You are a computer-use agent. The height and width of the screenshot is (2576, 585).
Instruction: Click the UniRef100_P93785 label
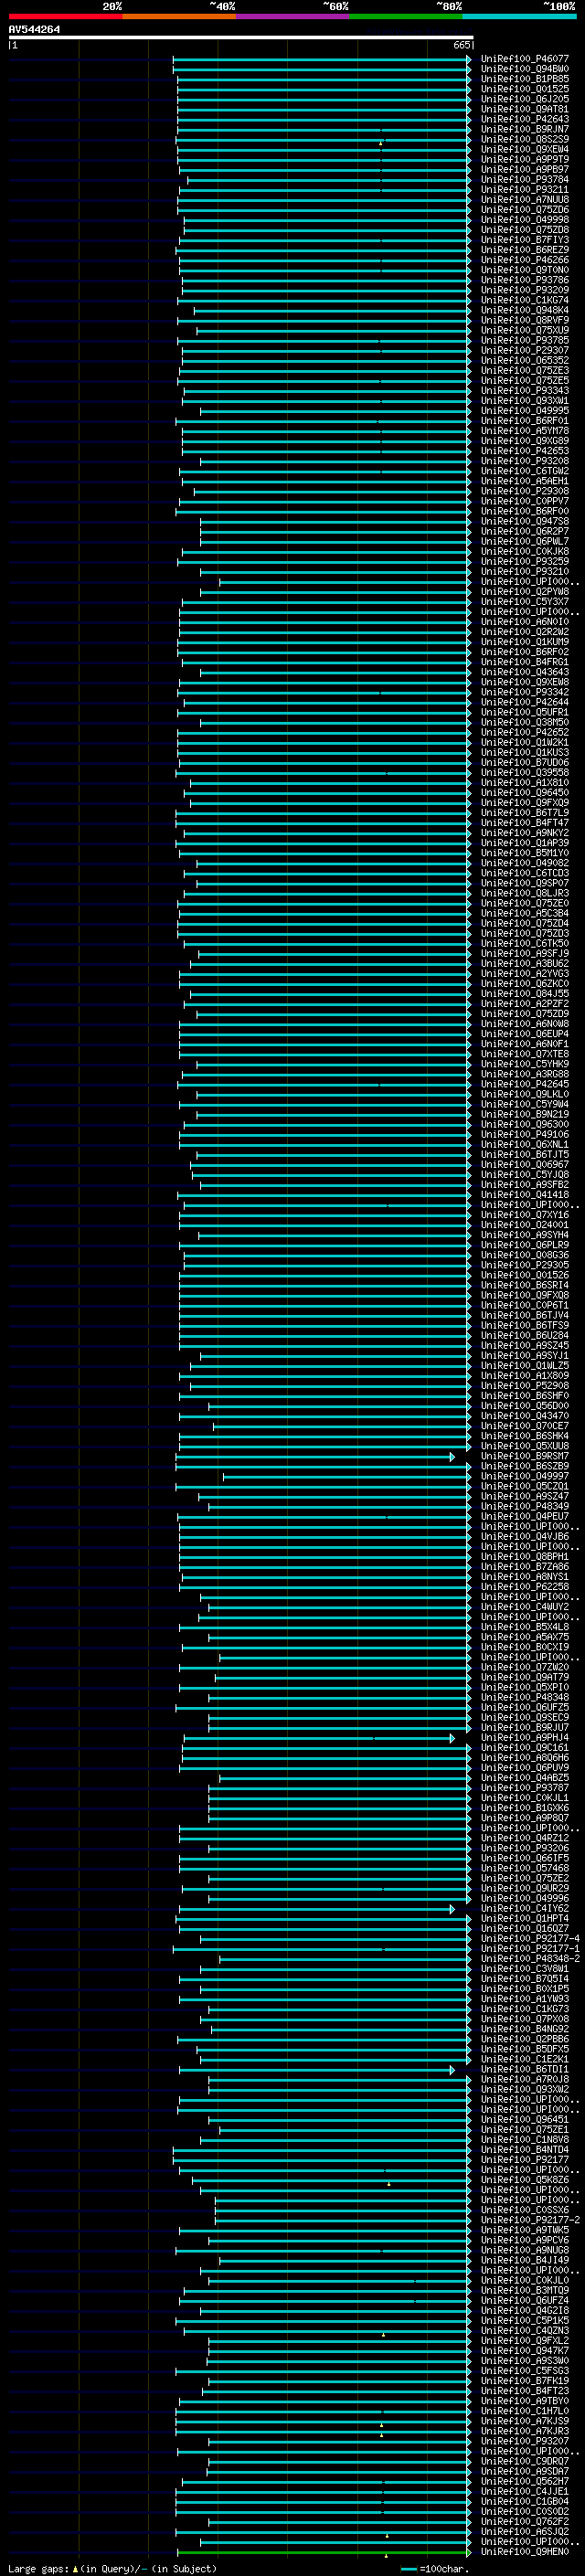[x=525, y=340]
